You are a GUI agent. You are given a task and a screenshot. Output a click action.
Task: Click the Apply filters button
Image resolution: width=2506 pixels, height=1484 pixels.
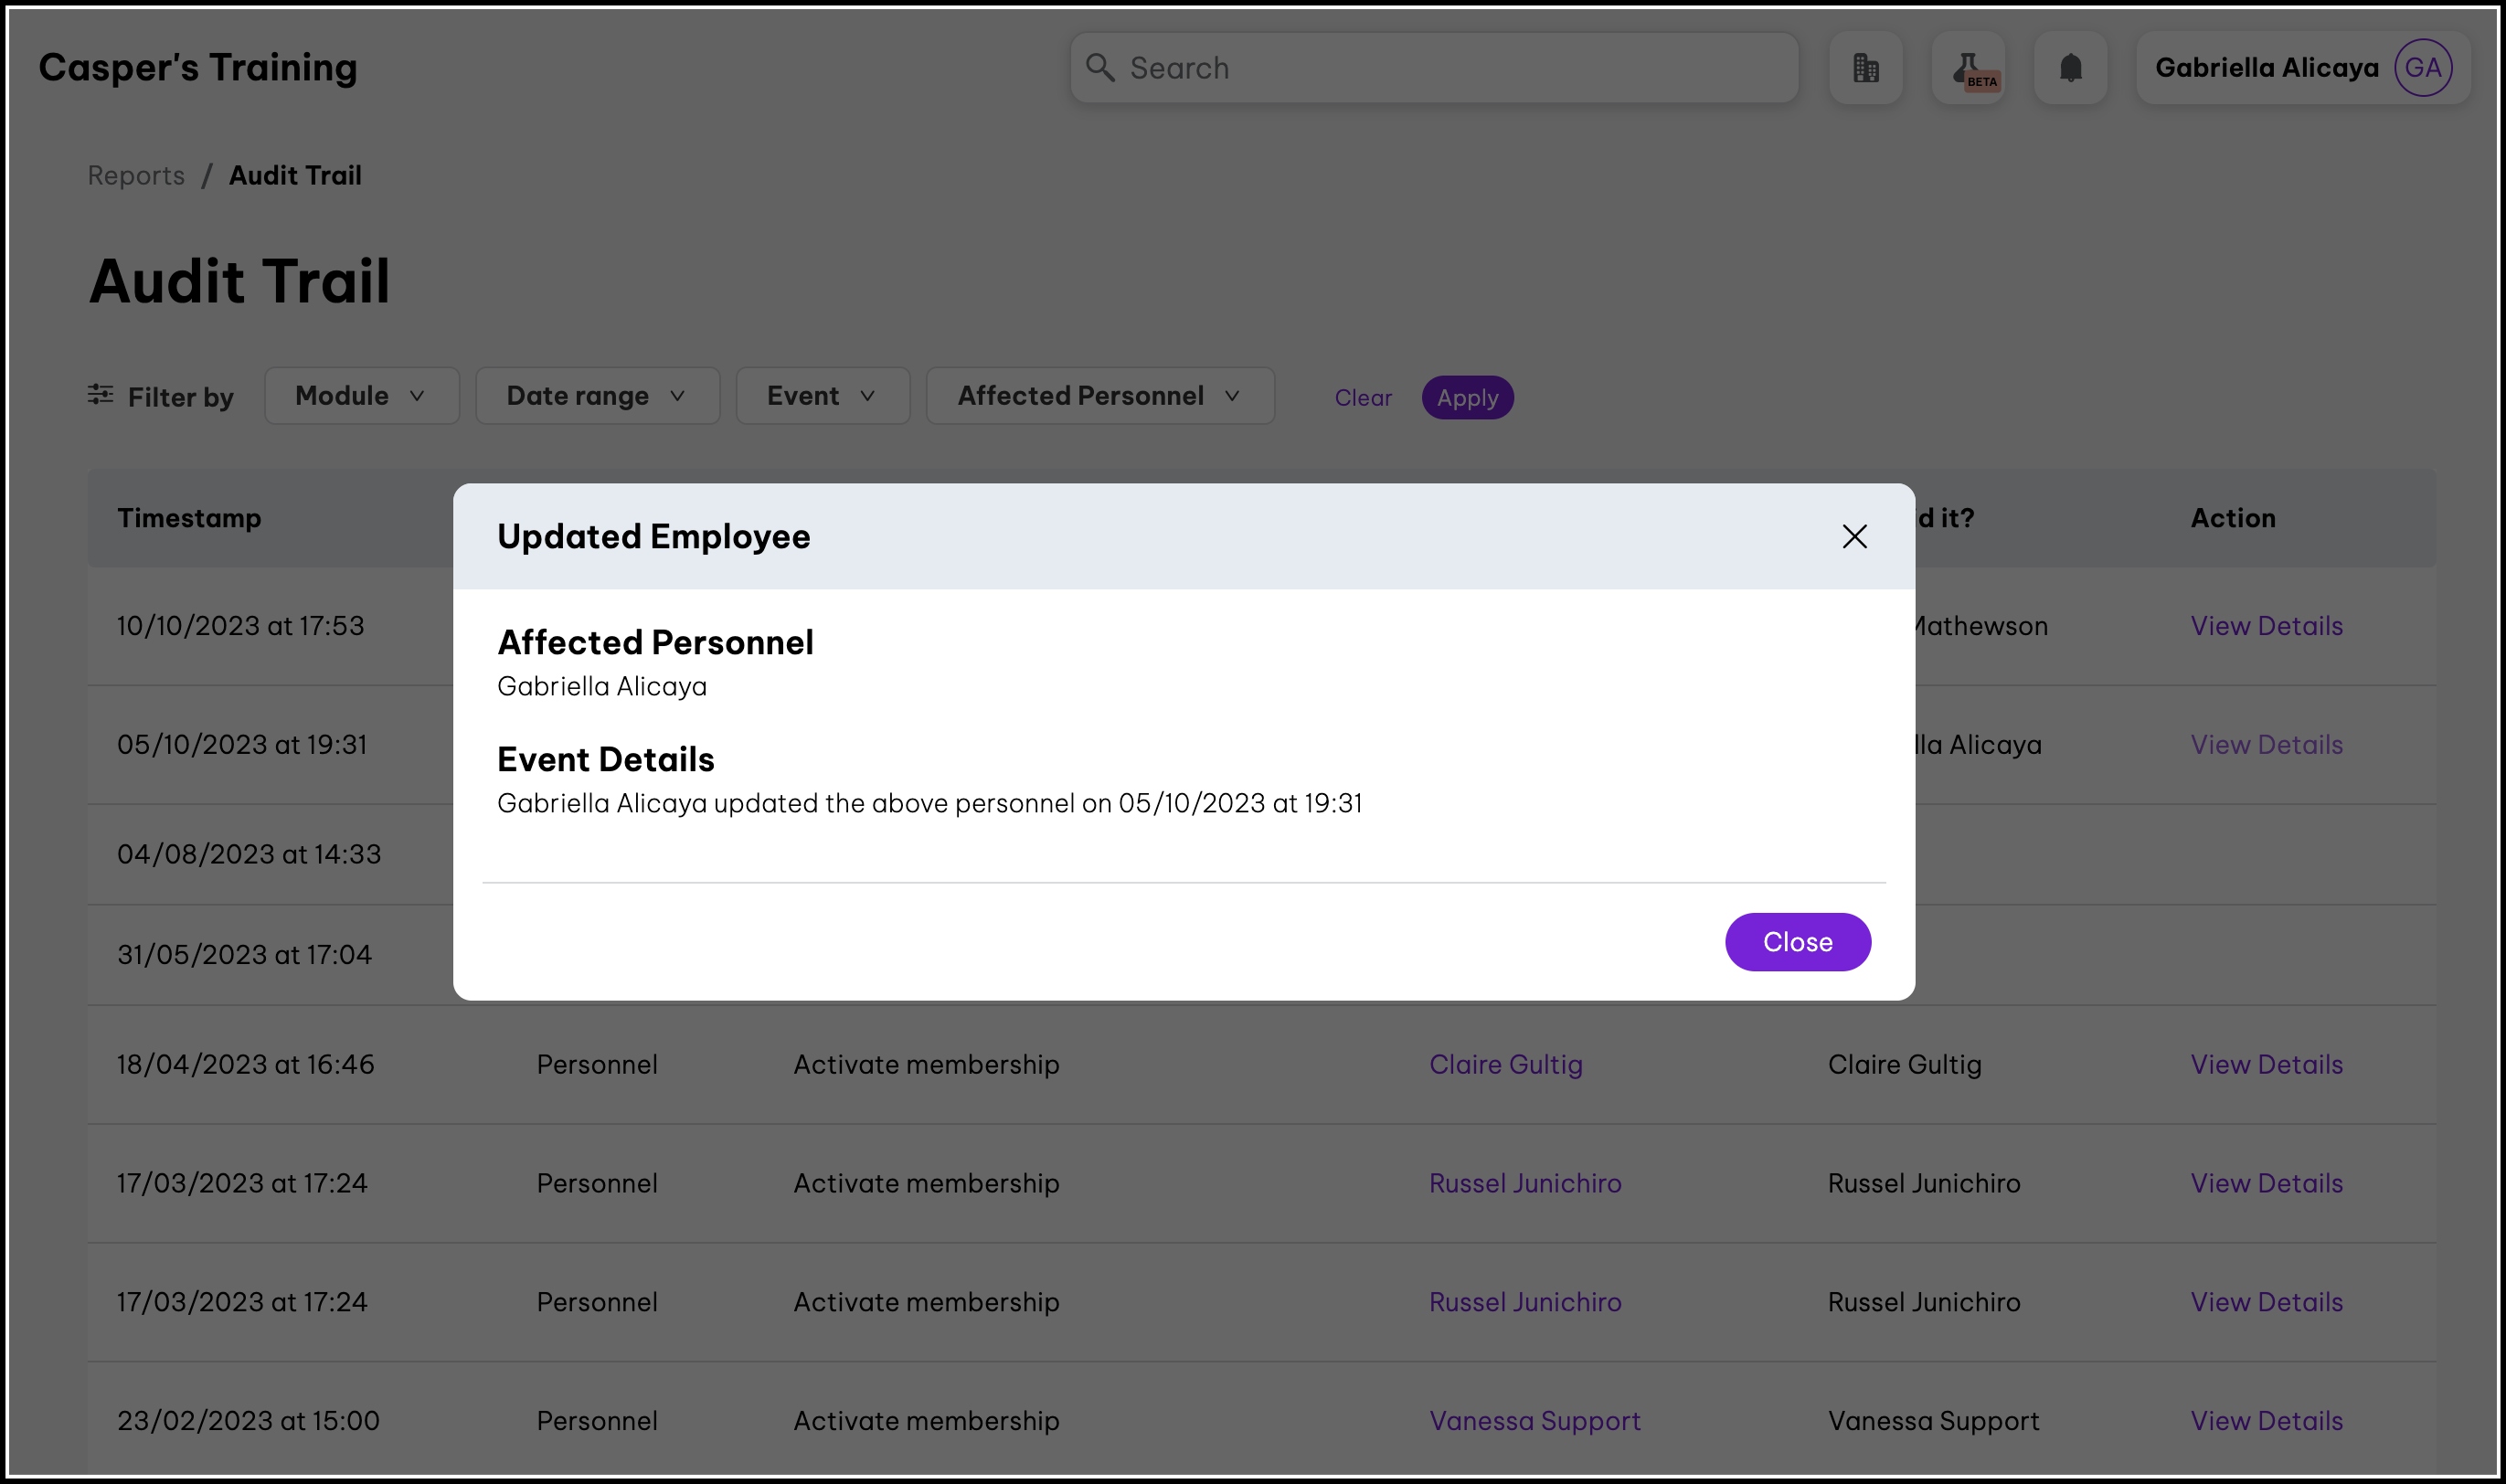tap(1467, 398)
